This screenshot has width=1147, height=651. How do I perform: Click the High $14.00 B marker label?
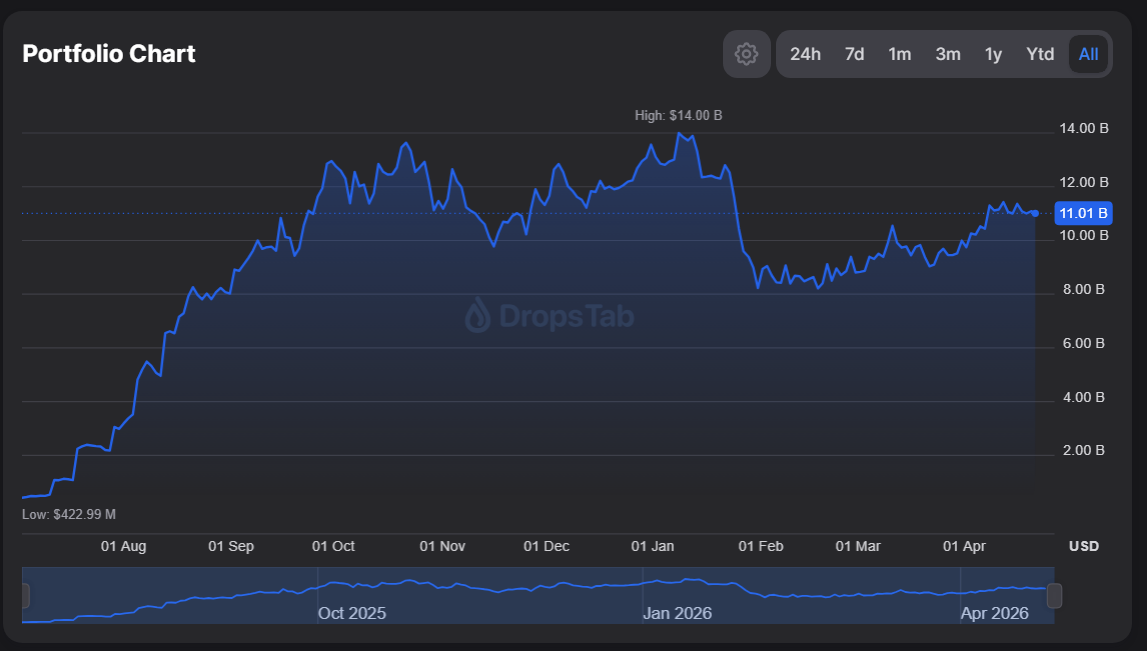click(x=680, y=115)
